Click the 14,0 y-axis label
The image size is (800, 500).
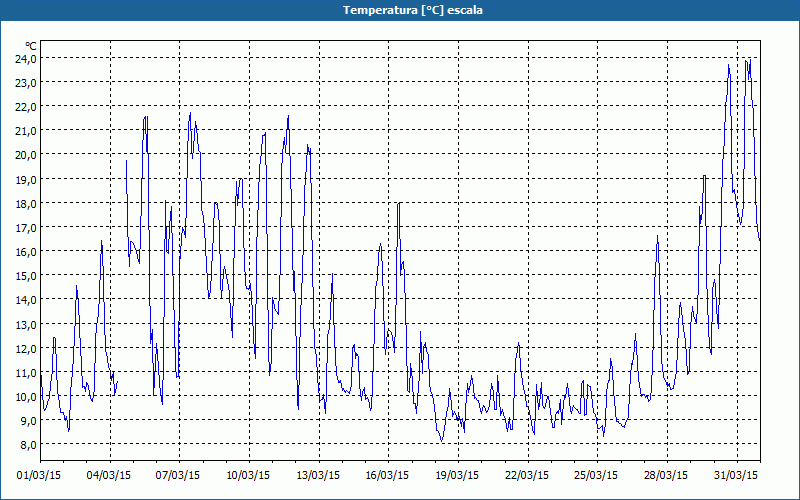click(25, 300)
